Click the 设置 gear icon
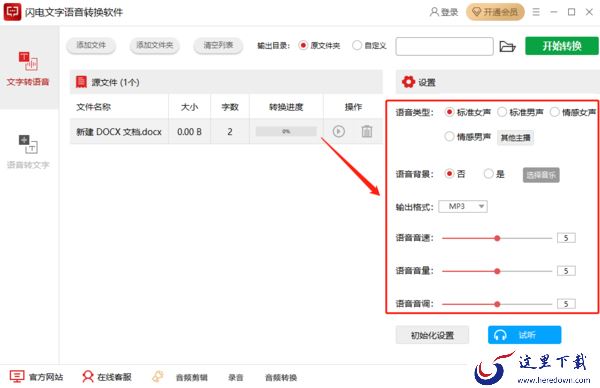 pos(408,82)
